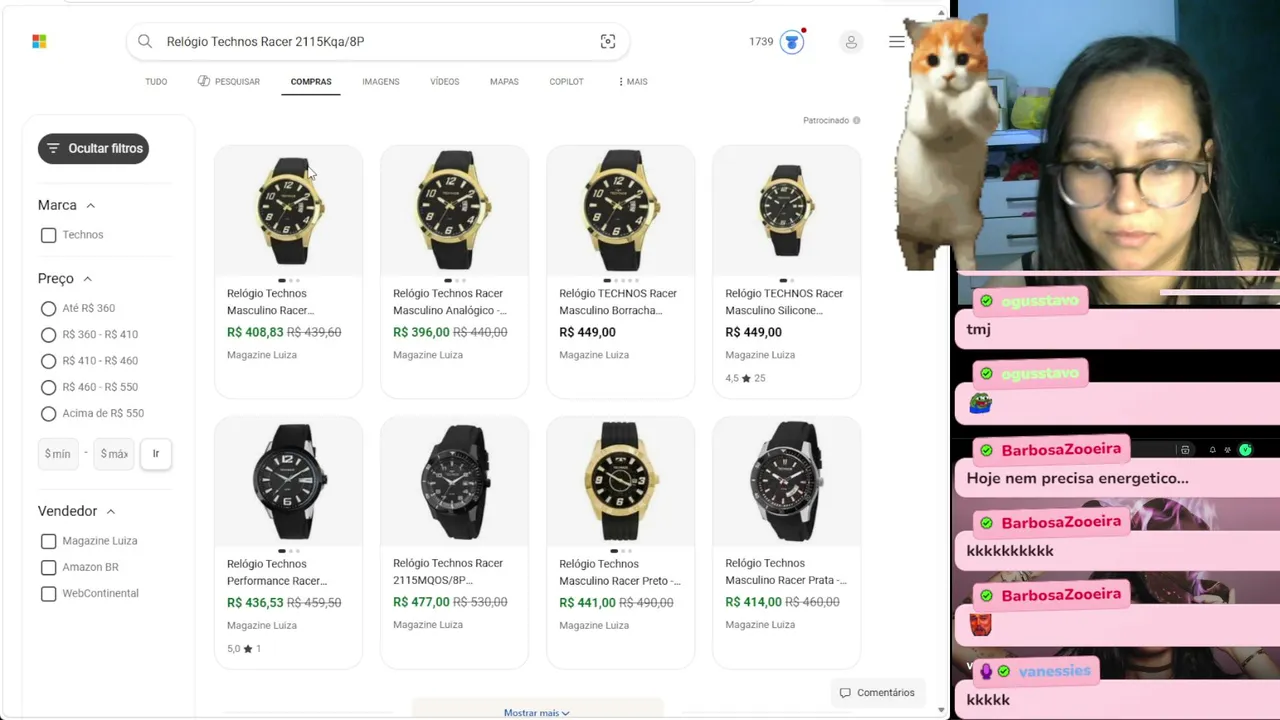Tick the Amazon BR checkbox
This screenshot has width=1280, height=720.
tap(48, 567)
